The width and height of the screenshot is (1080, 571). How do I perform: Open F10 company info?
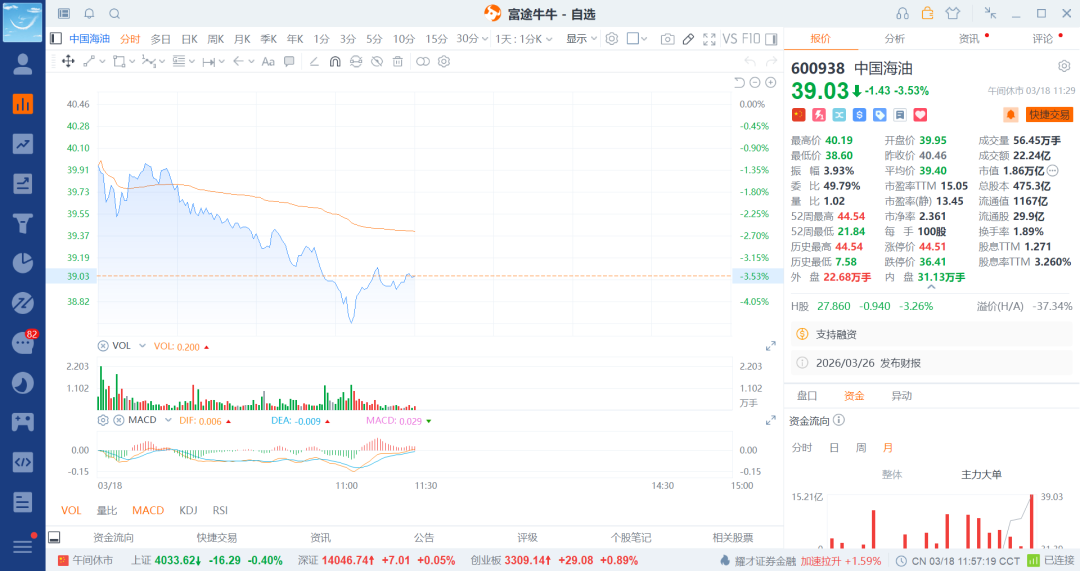(751, 39)
